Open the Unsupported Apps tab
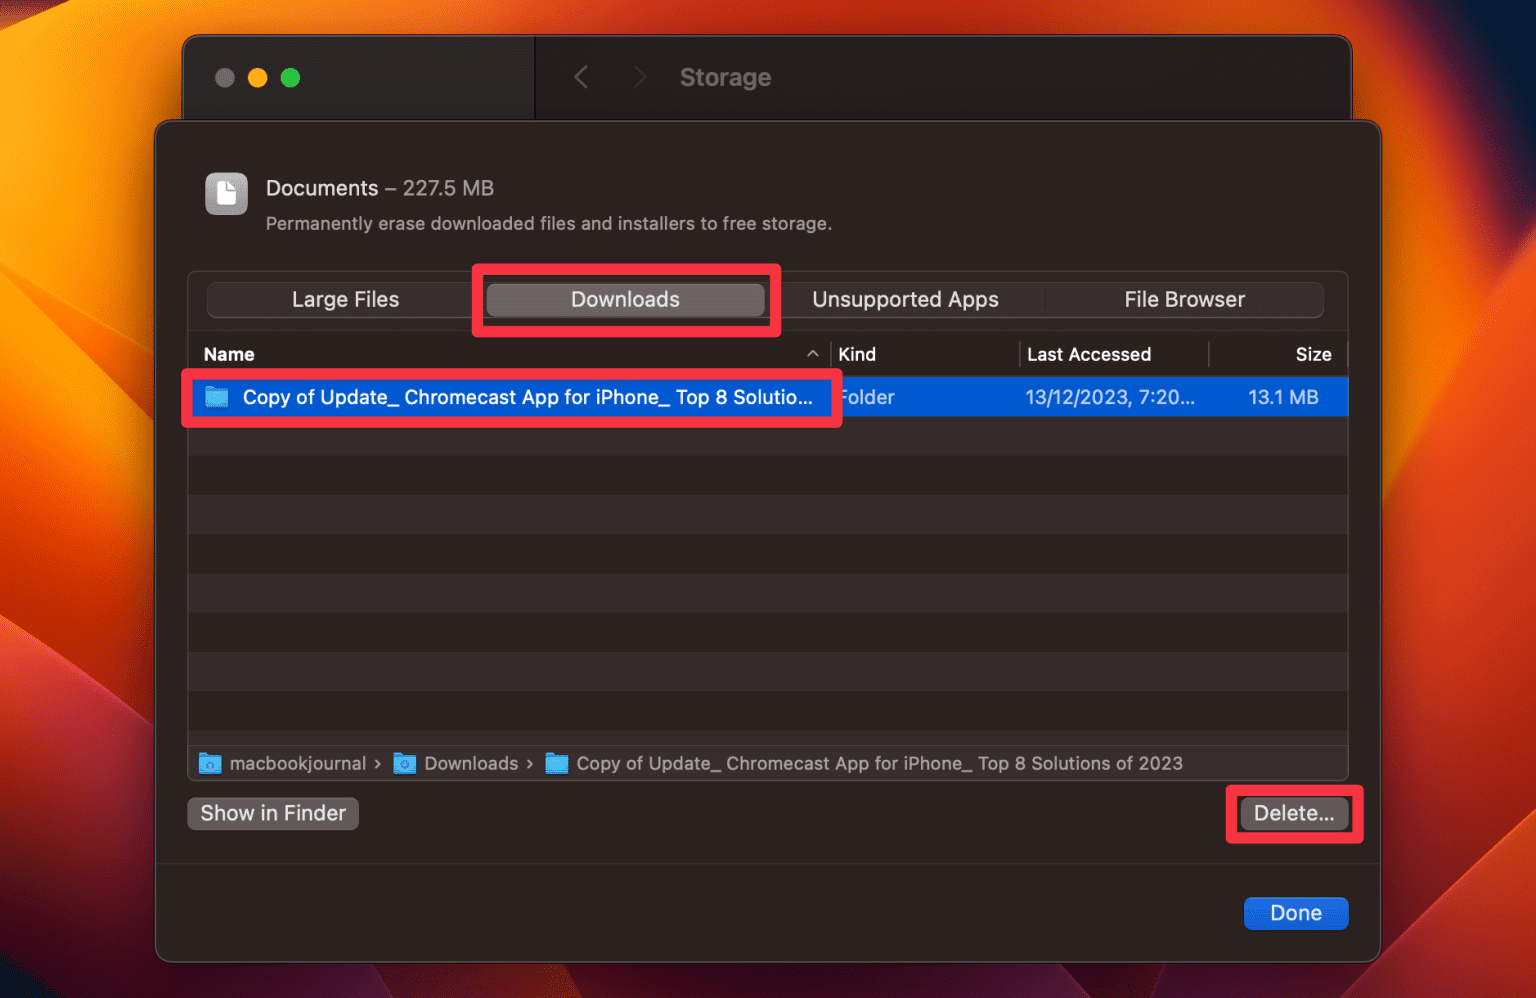Viewport: 1536px width, 998px height. (x=904, y=299)
